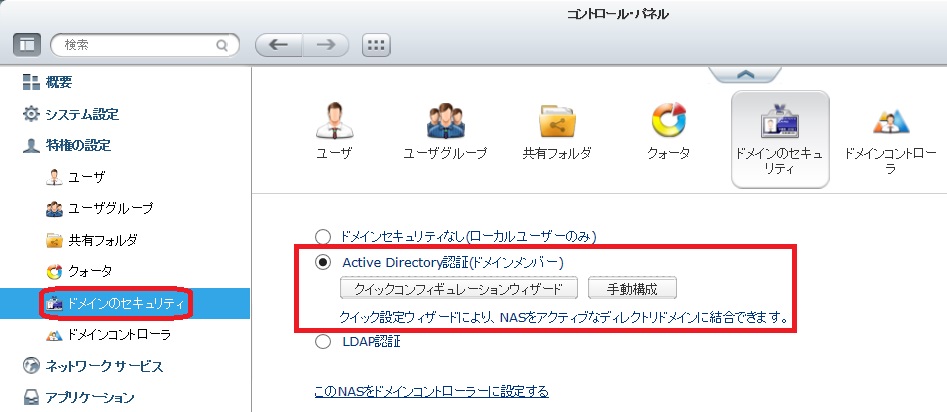947x412 pixels.
Task: Select ドメインセキュリティなし radio button
Action: coord(324,237)
